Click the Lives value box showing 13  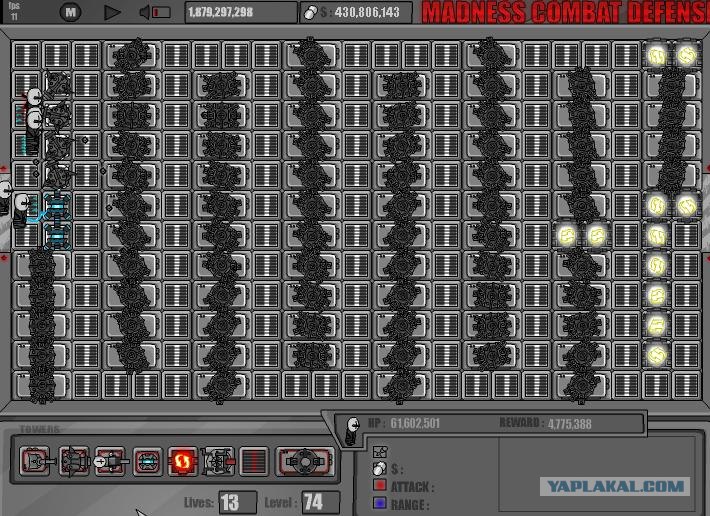(x=237, y=502)
